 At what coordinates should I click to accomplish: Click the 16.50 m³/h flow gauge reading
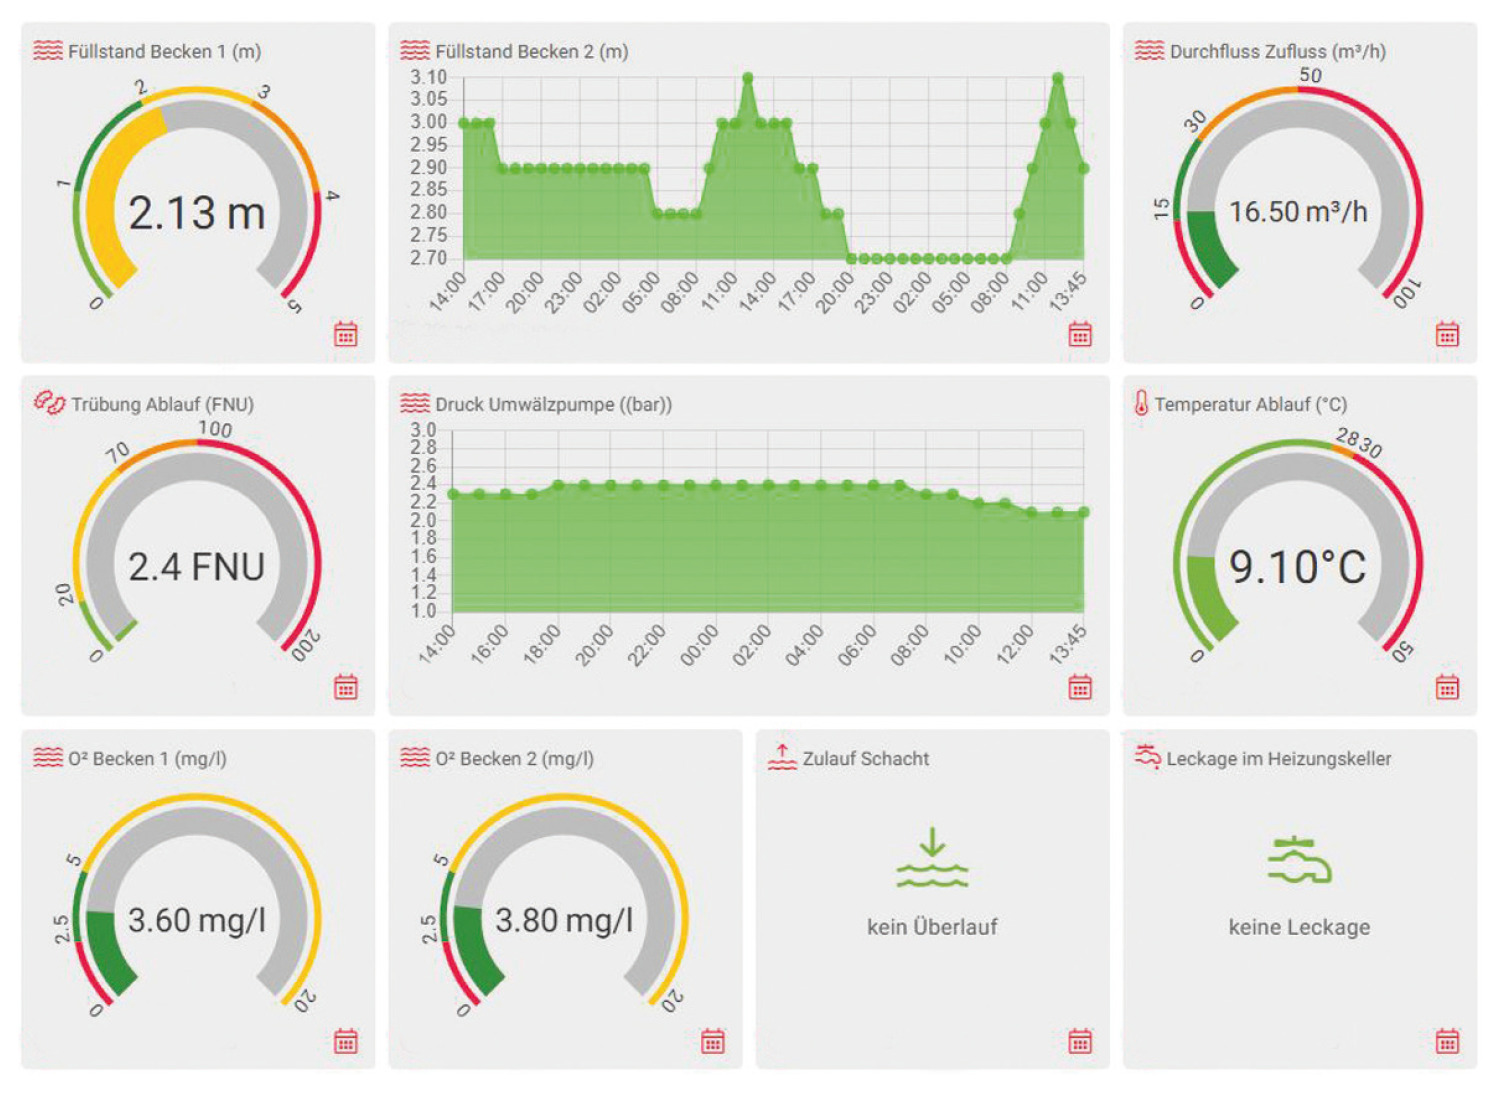click(x=1298, y=212)
